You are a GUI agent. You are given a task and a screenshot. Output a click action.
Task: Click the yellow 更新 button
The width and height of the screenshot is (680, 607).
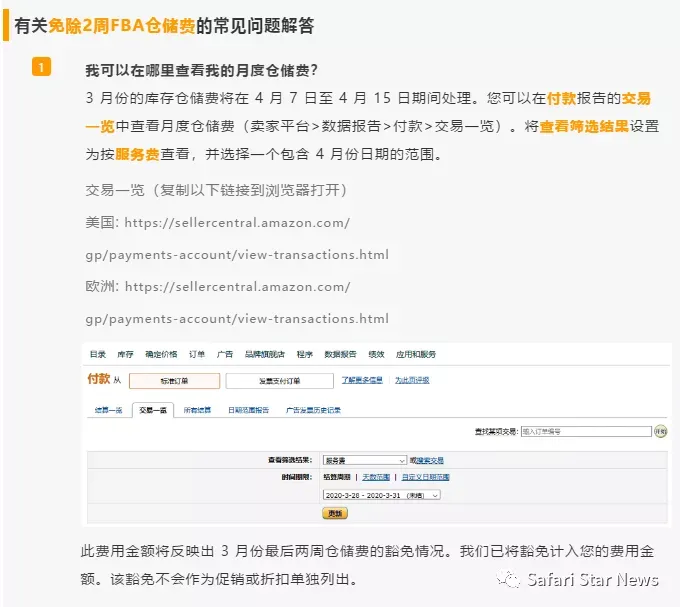(x=335, y=513)
